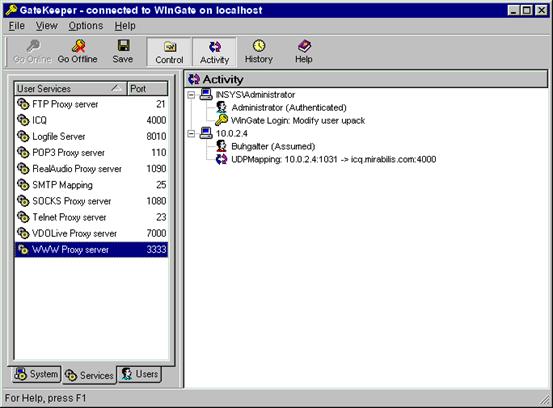
Task: Collapse the INSYS\Administrator tree node
Action: pos(191,95)
